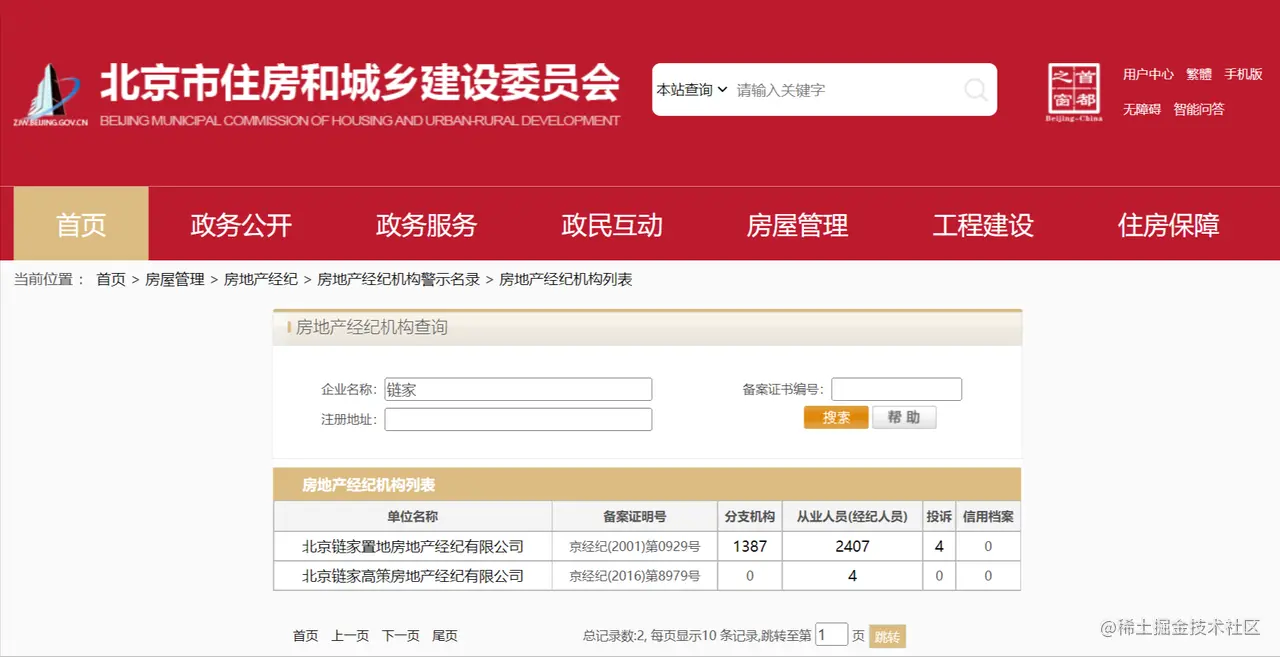
Task: Open staff count 4 for 链家高策
Action: pyautogui.click(x=852, y=576)
